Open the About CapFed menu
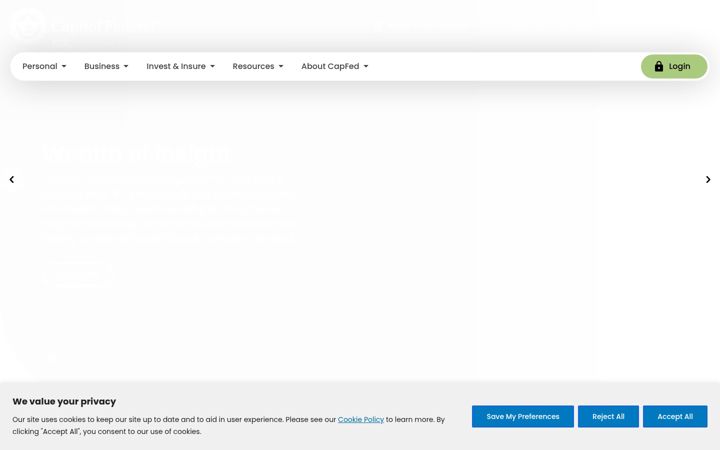Image resolution: width=720 pixels, height=450 pixels. (335, 66)
